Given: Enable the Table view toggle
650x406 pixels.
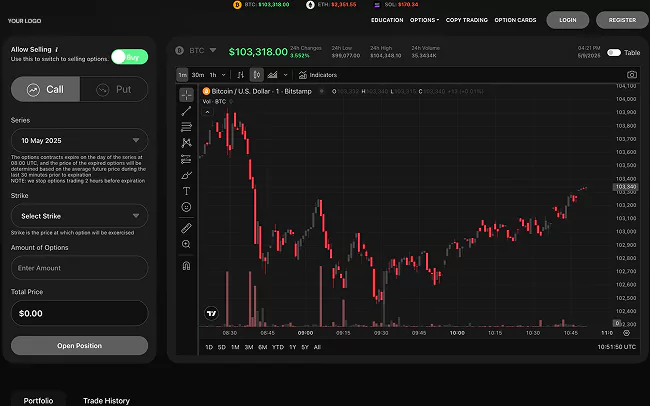Looking at the screenshot, I should coord(612,52).
